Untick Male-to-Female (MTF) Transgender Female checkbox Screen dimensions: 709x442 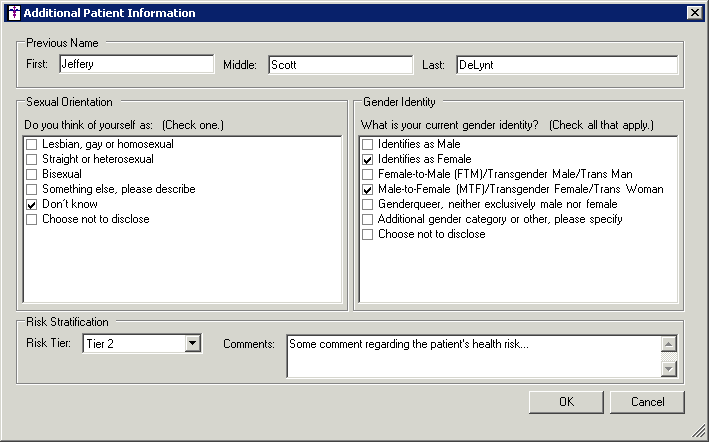click(x=368, y=189)
